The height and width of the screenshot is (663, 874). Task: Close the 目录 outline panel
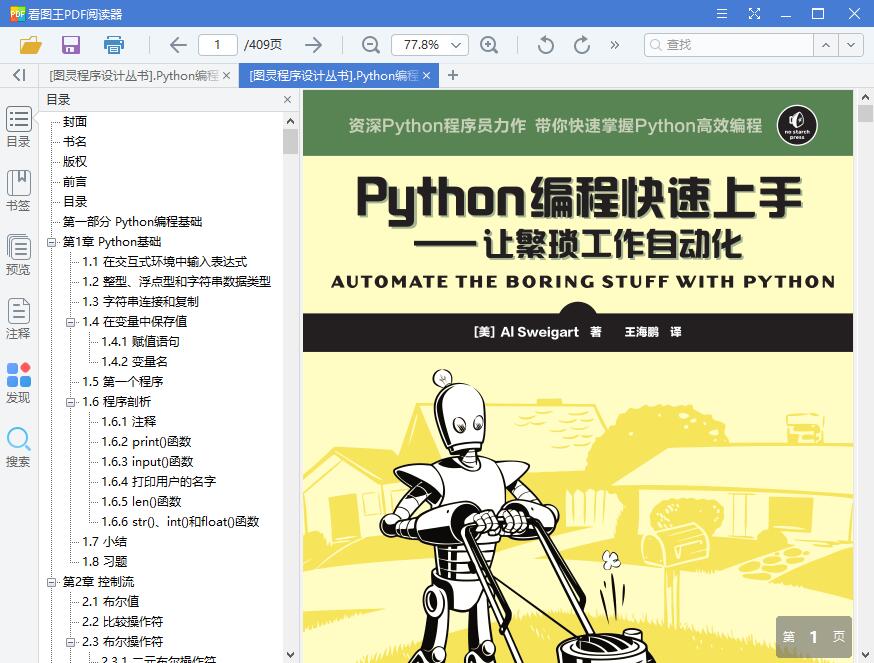[x=287, y=99]
